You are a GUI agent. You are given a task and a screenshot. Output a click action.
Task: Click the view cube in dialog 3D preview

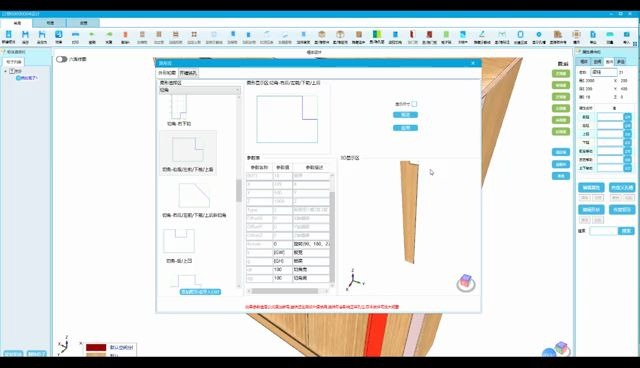point(466,282)
